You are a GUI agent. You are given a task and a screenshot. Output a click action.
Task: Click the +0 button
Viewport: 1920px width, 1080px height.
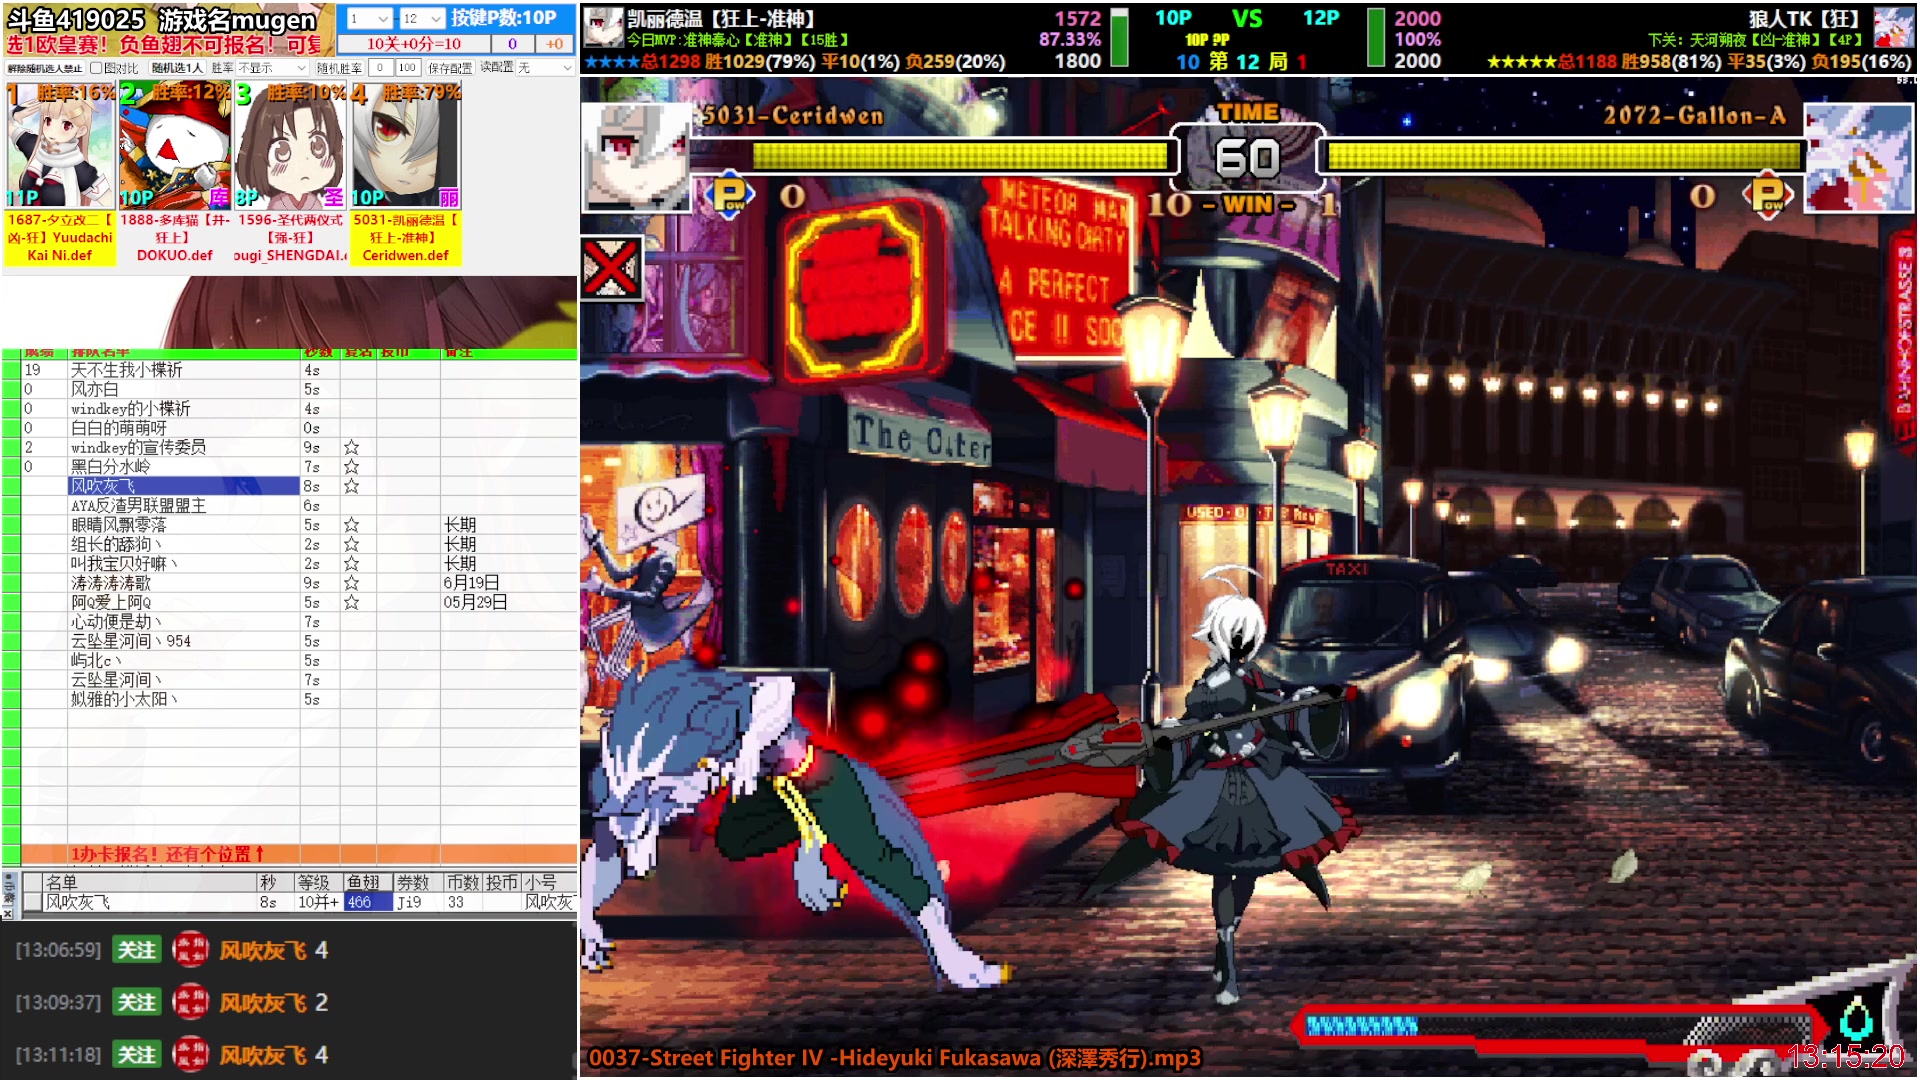(554, 44)
